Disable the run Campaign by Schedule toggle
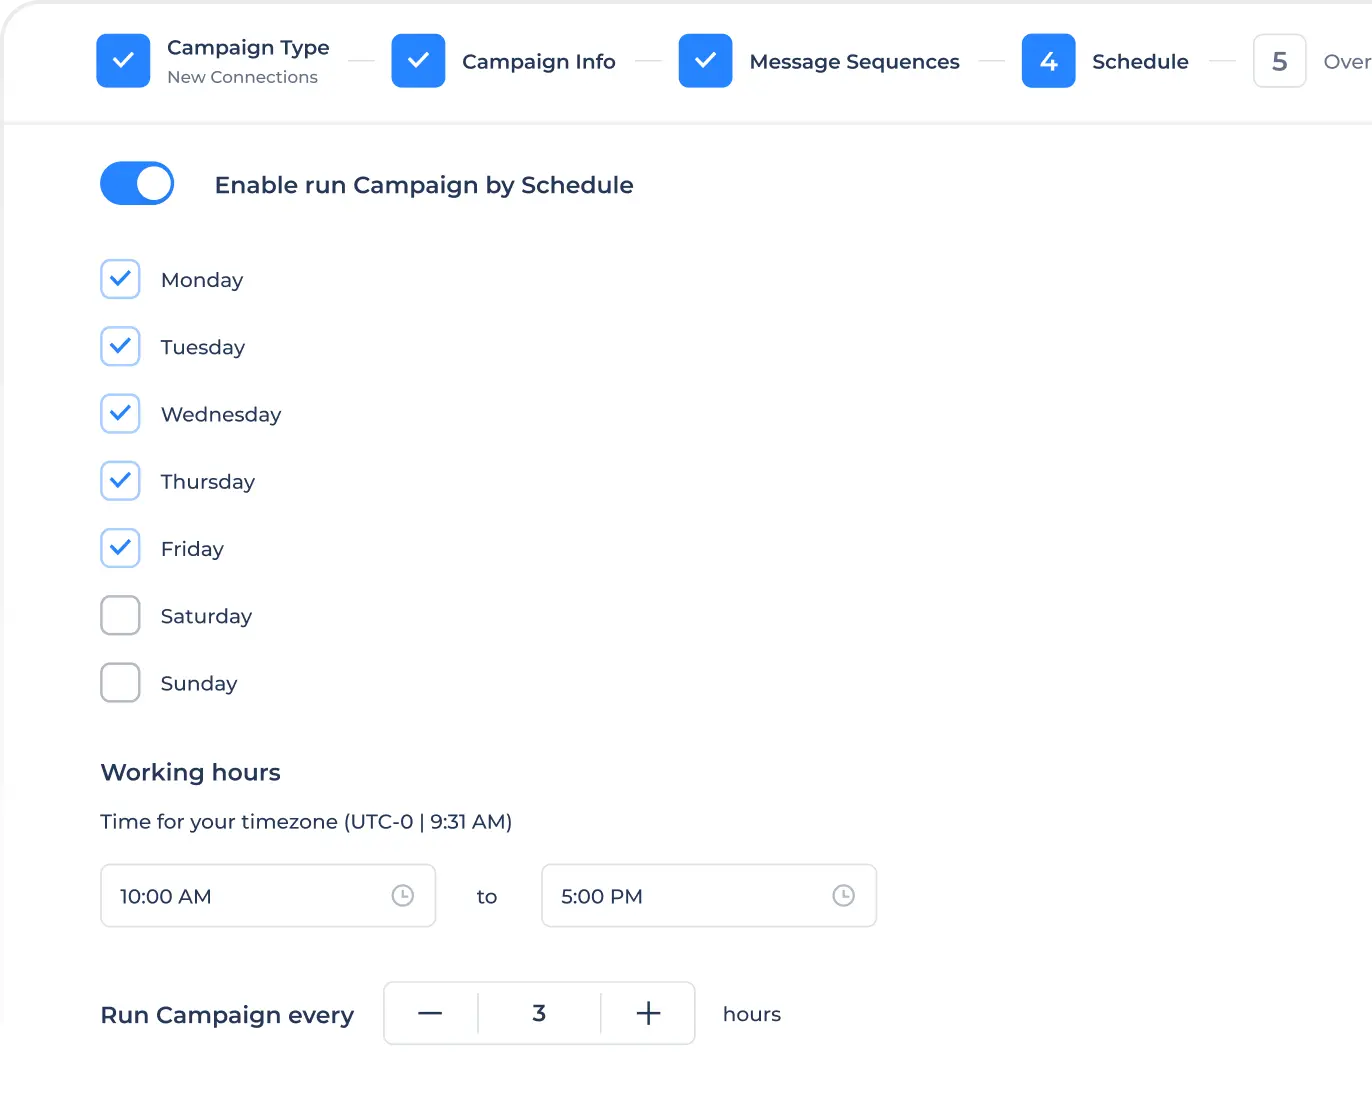Image resolution: width=1372 pixels, height=1096 pixels. [137, 184]
